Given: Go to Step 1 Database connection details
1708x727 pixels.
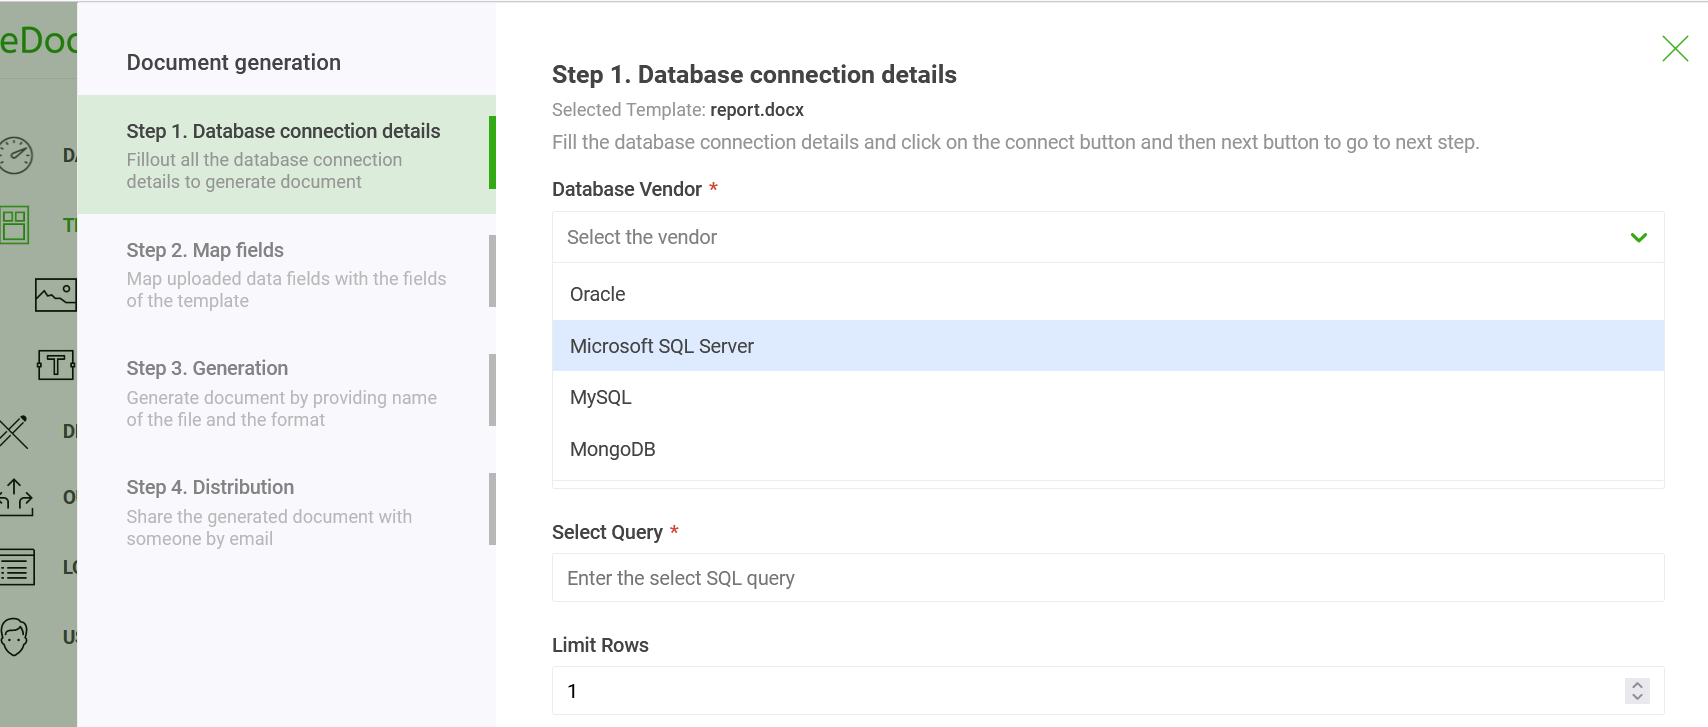Looking at the screenshot, I should coord(286,155).
